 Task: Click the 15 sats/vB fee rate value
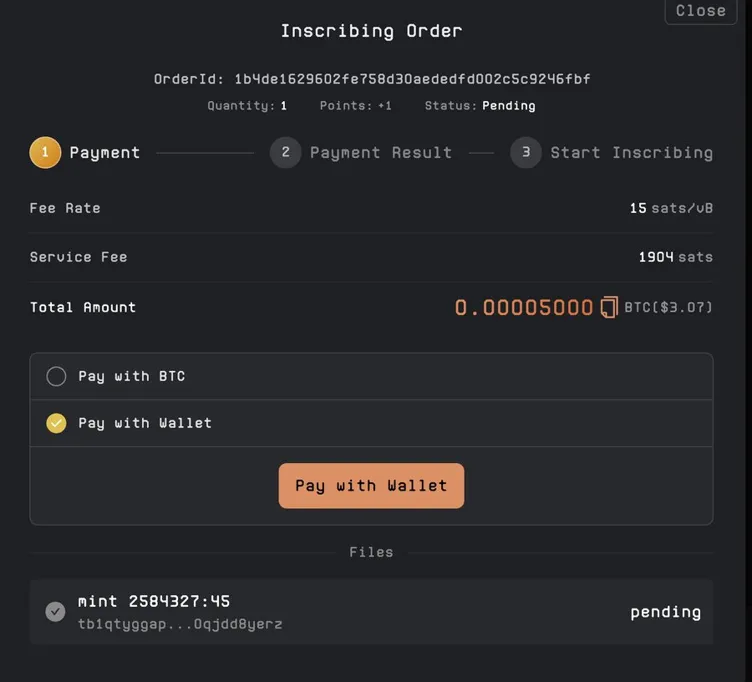point(671,208)
